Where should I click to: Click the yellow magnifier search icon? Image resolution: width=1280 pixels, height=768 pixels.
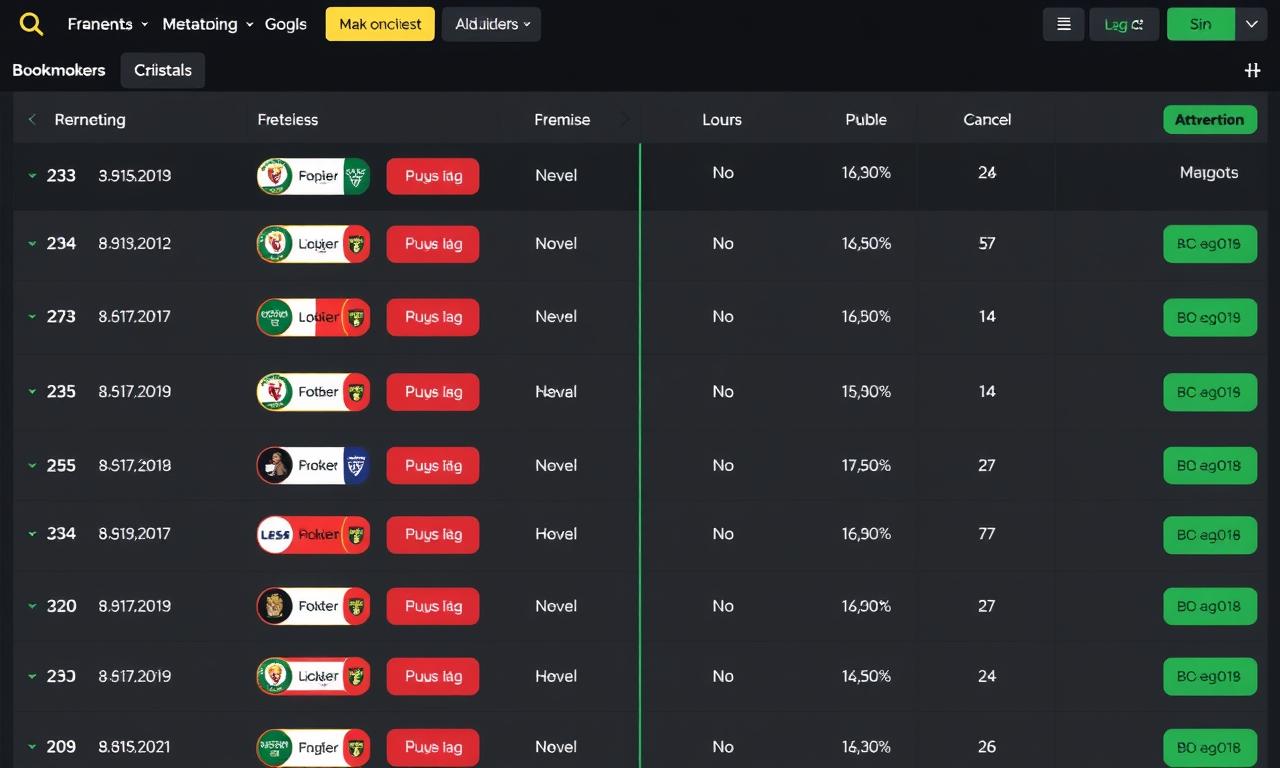tap(31, 24)
